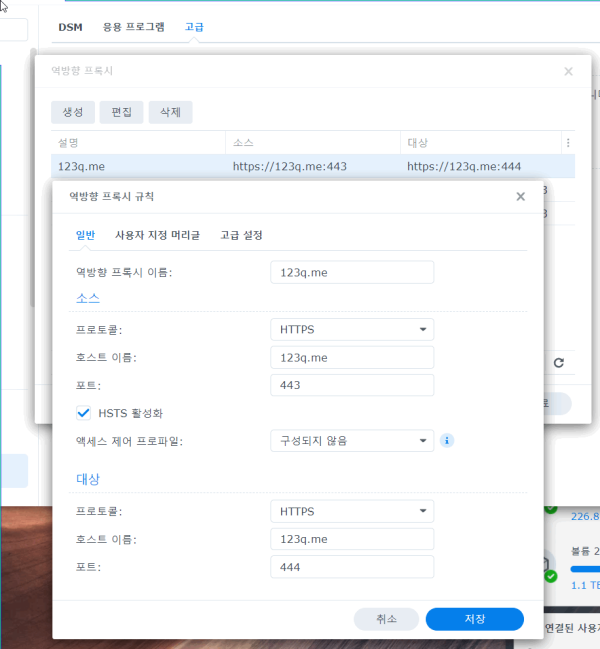This screenshot has height=649, width=600.
Task: Click the info icon beside access control profile
Action: pyautogui.click(x=446, y=441)
